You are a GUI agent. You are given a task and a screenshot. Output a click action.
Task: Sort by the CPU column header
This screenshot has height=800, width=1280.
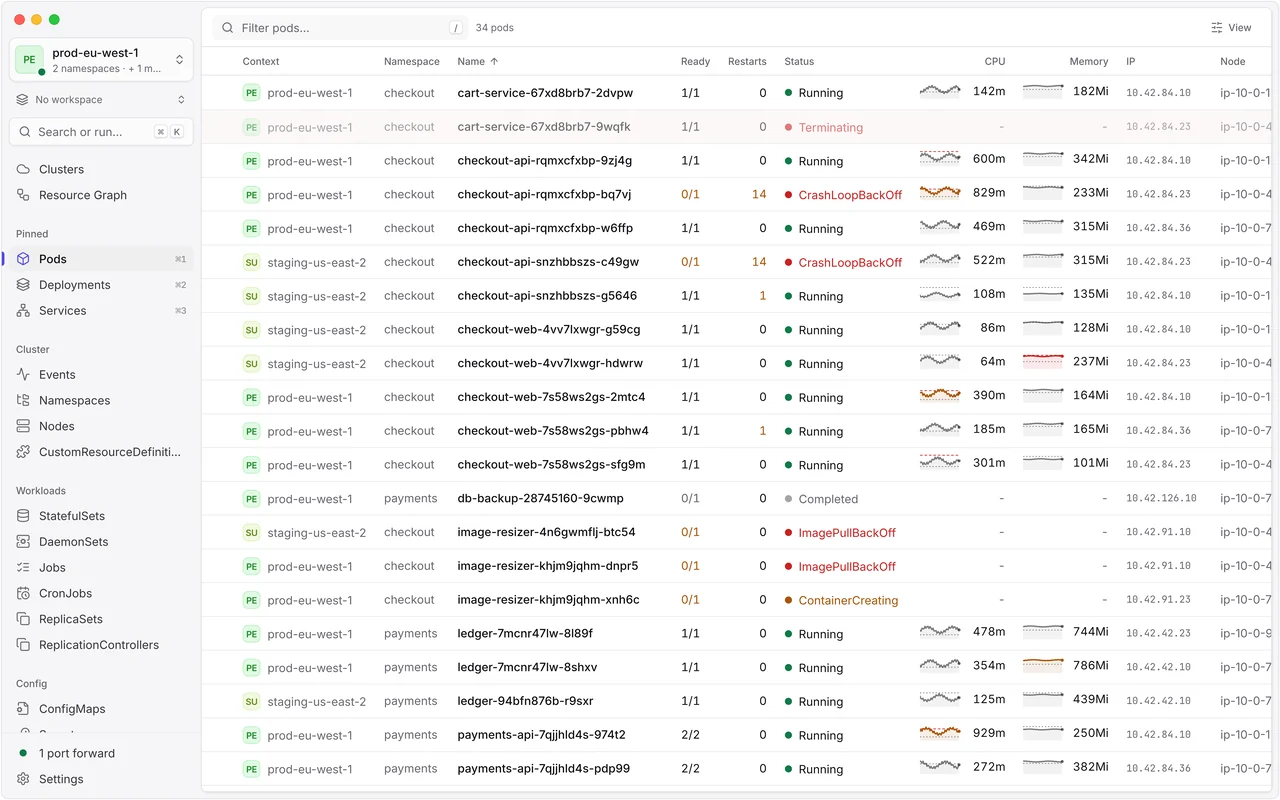(995, 62)
